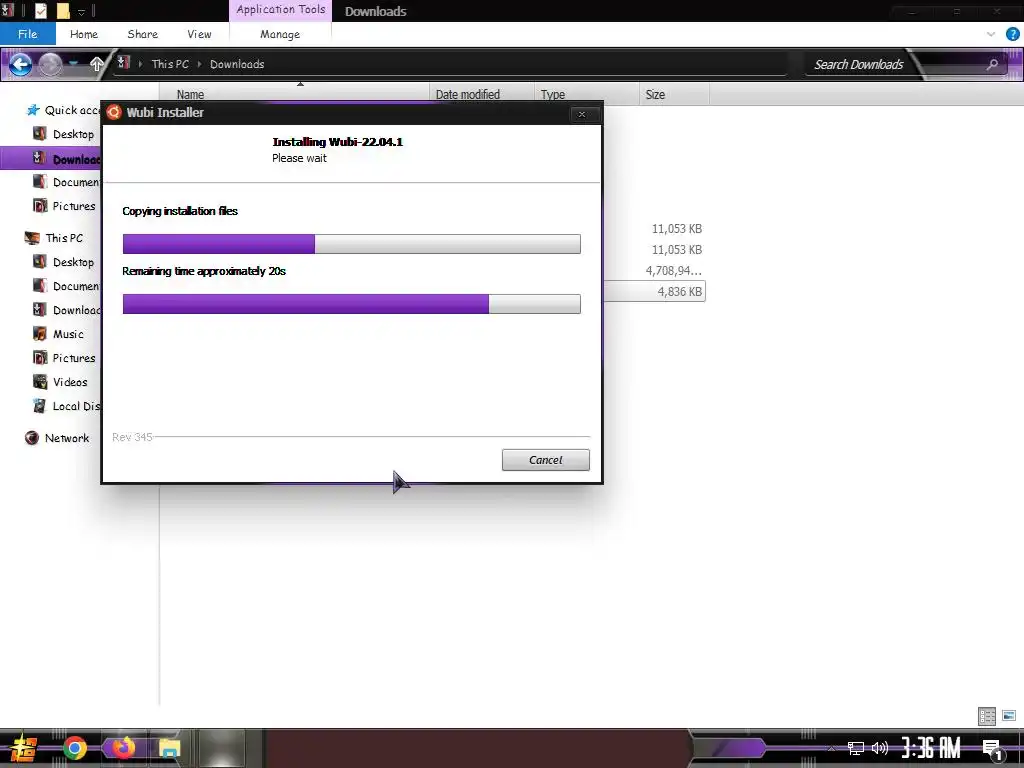Open the File menu in Explorer
Image resolution: width=1024 pixels, height=768 pixels.
tap(27, 34)
